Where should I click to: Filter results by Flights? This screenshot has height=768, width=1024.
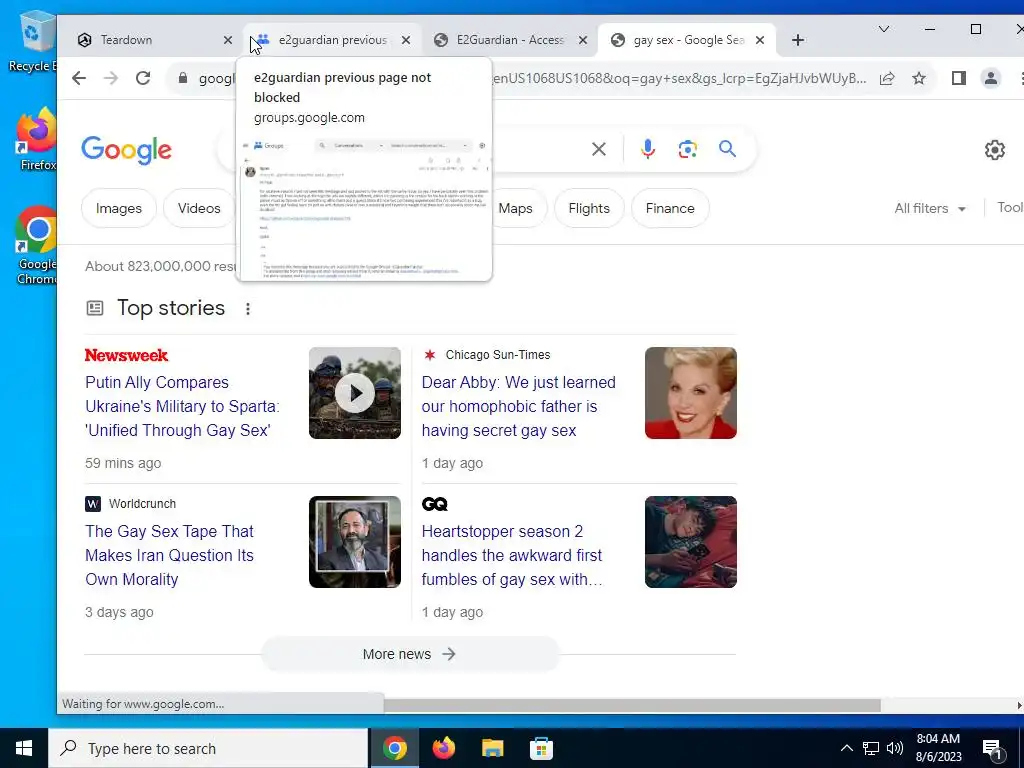[589, 208]
